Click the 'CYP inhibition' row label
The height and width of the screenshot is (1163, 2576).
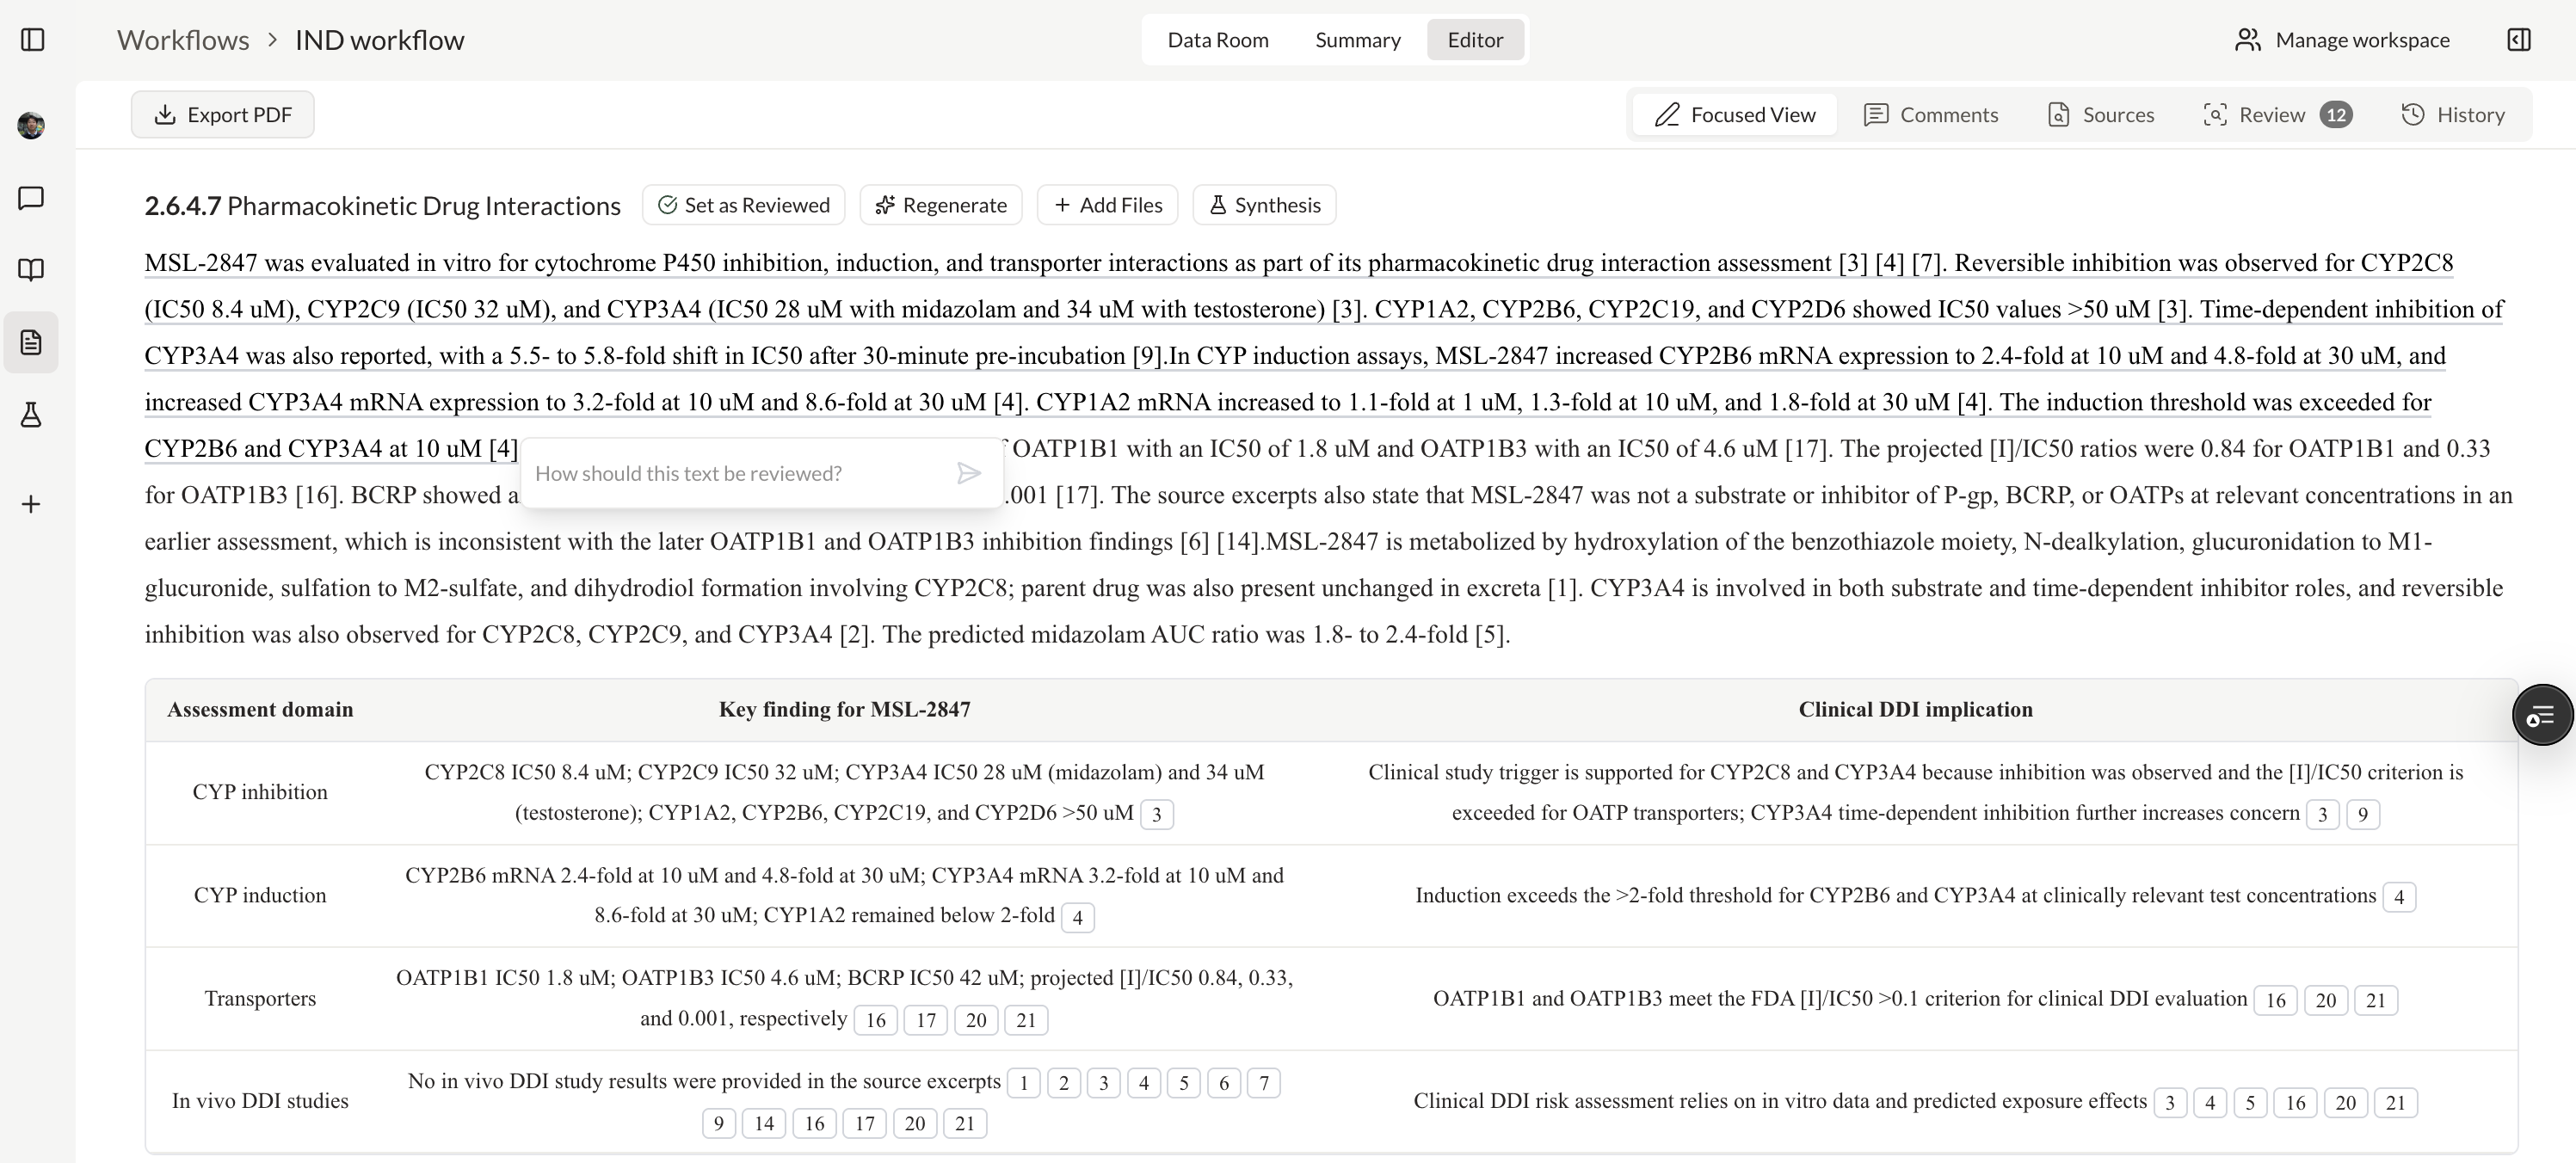[x=260, y=792]
